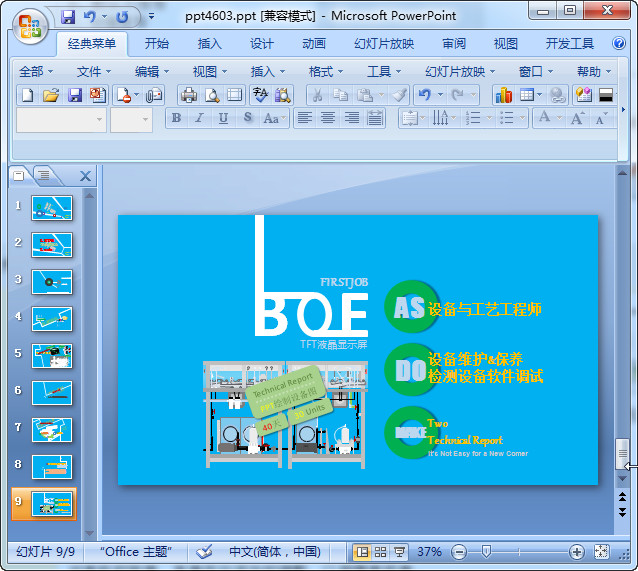The height and width of the screenshot is (571, 638).
Task: Open the 文件 dropdown menu
Action: (x=94, y=72)
